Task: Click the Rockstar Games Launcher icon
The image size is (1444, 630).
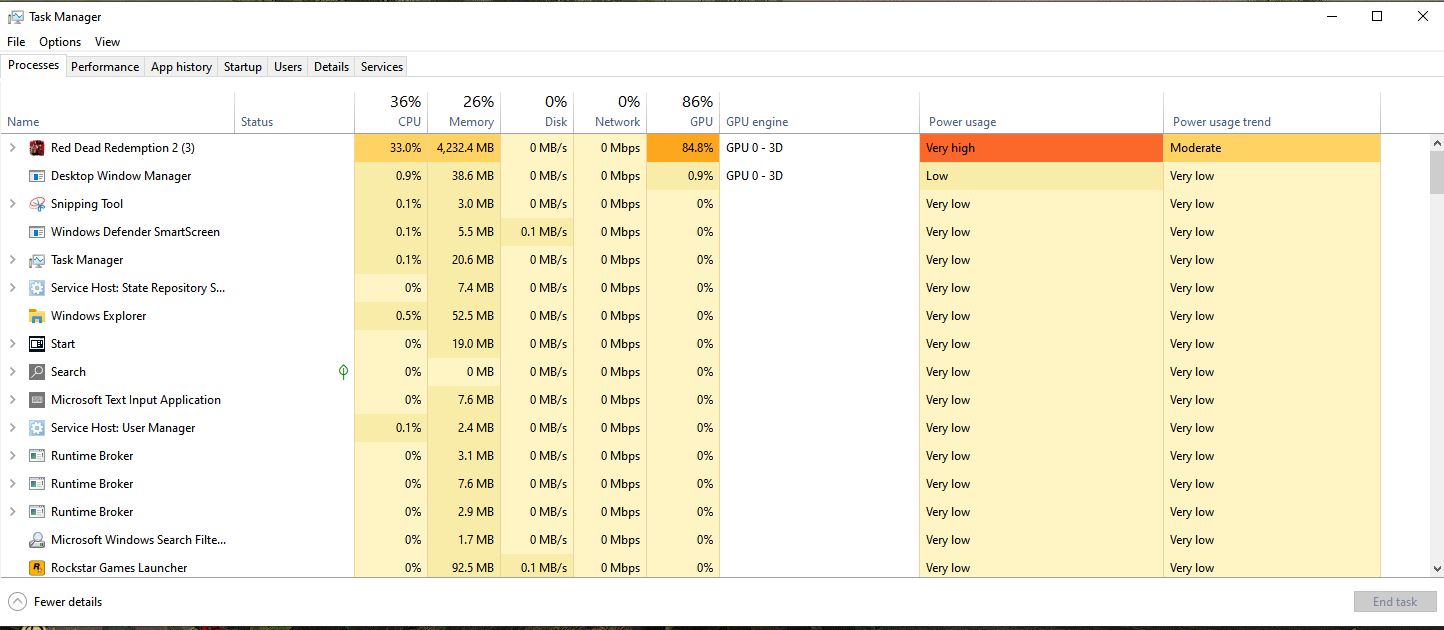Action: pos(37,568)
